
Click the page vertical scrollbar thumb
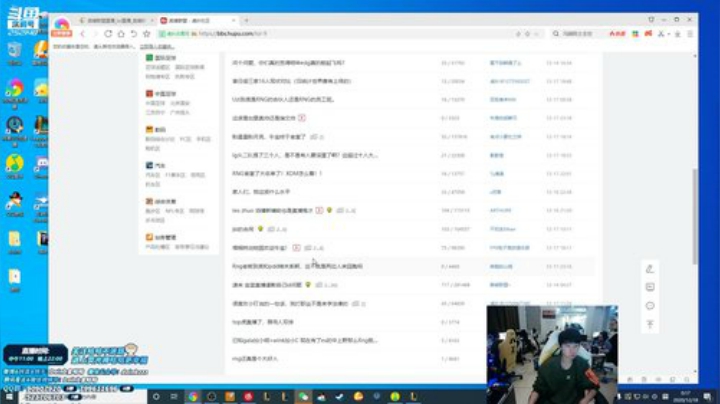pos(695,216)
